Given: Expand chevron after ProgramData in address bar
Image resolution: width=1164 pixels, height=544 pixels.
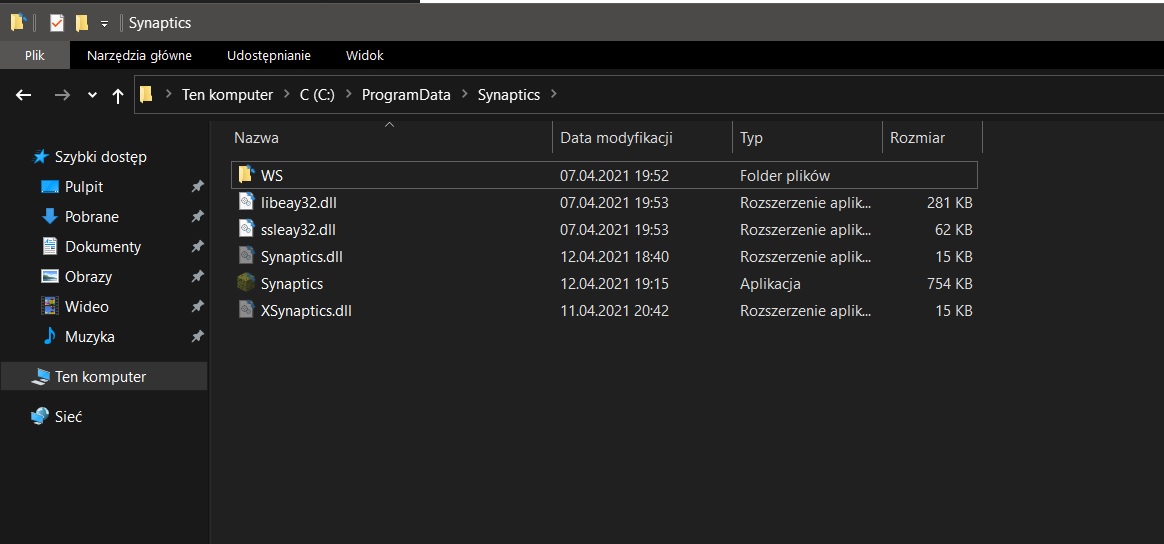Looking at the screenshot, I should [x=465, y=94].
